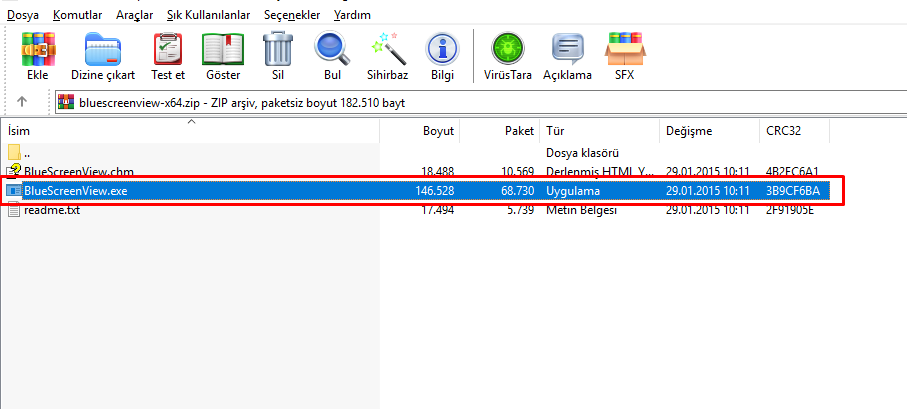Select the readme.txt file name

coord(52,210)
